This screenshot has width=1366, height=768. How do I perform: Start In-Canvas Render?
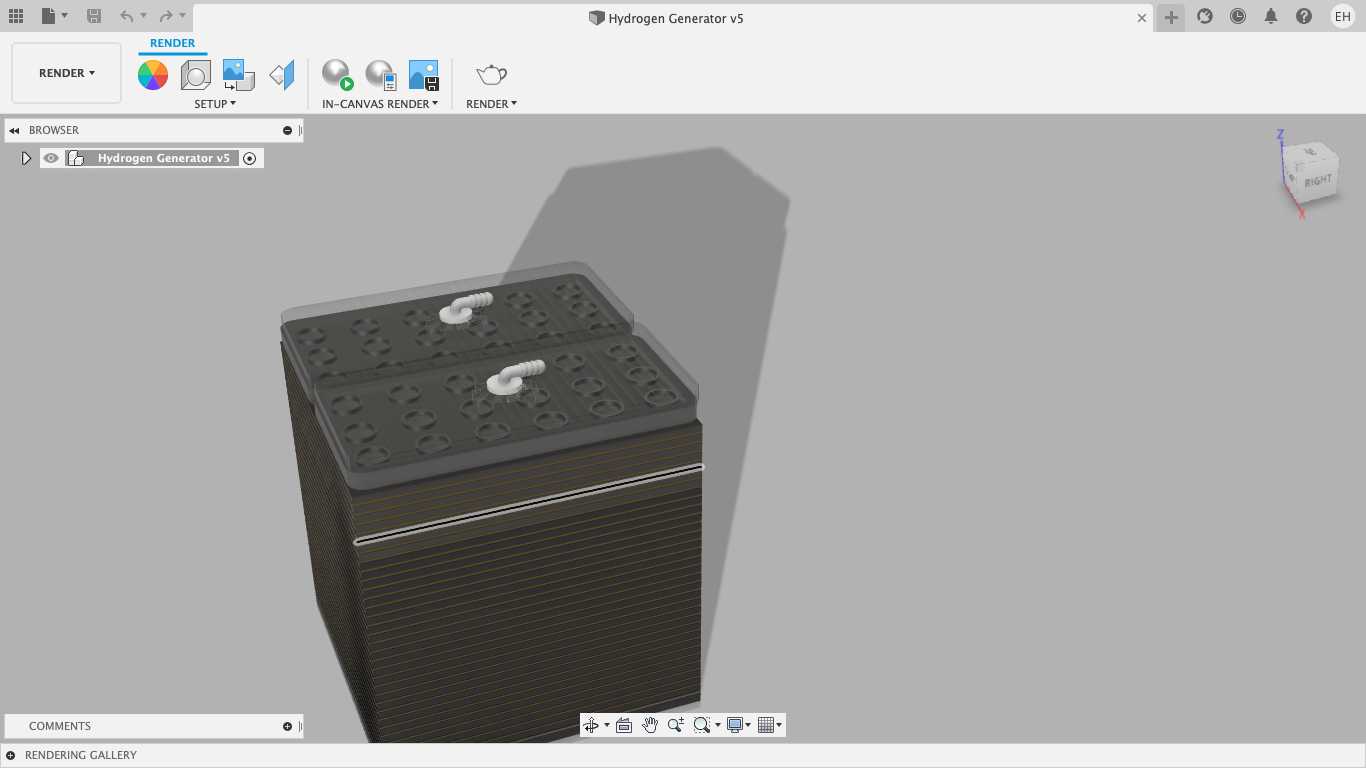point(337,75)
